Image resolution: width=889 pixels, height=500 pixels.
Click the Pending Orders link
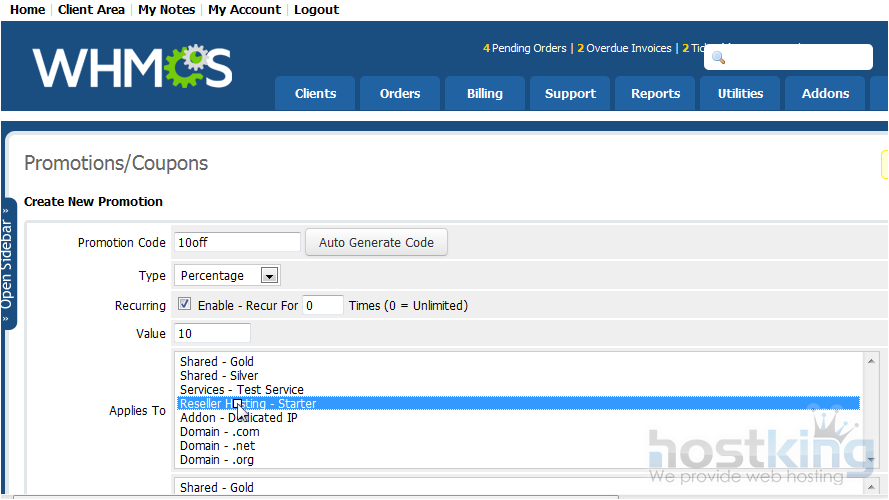coord(528,48)
